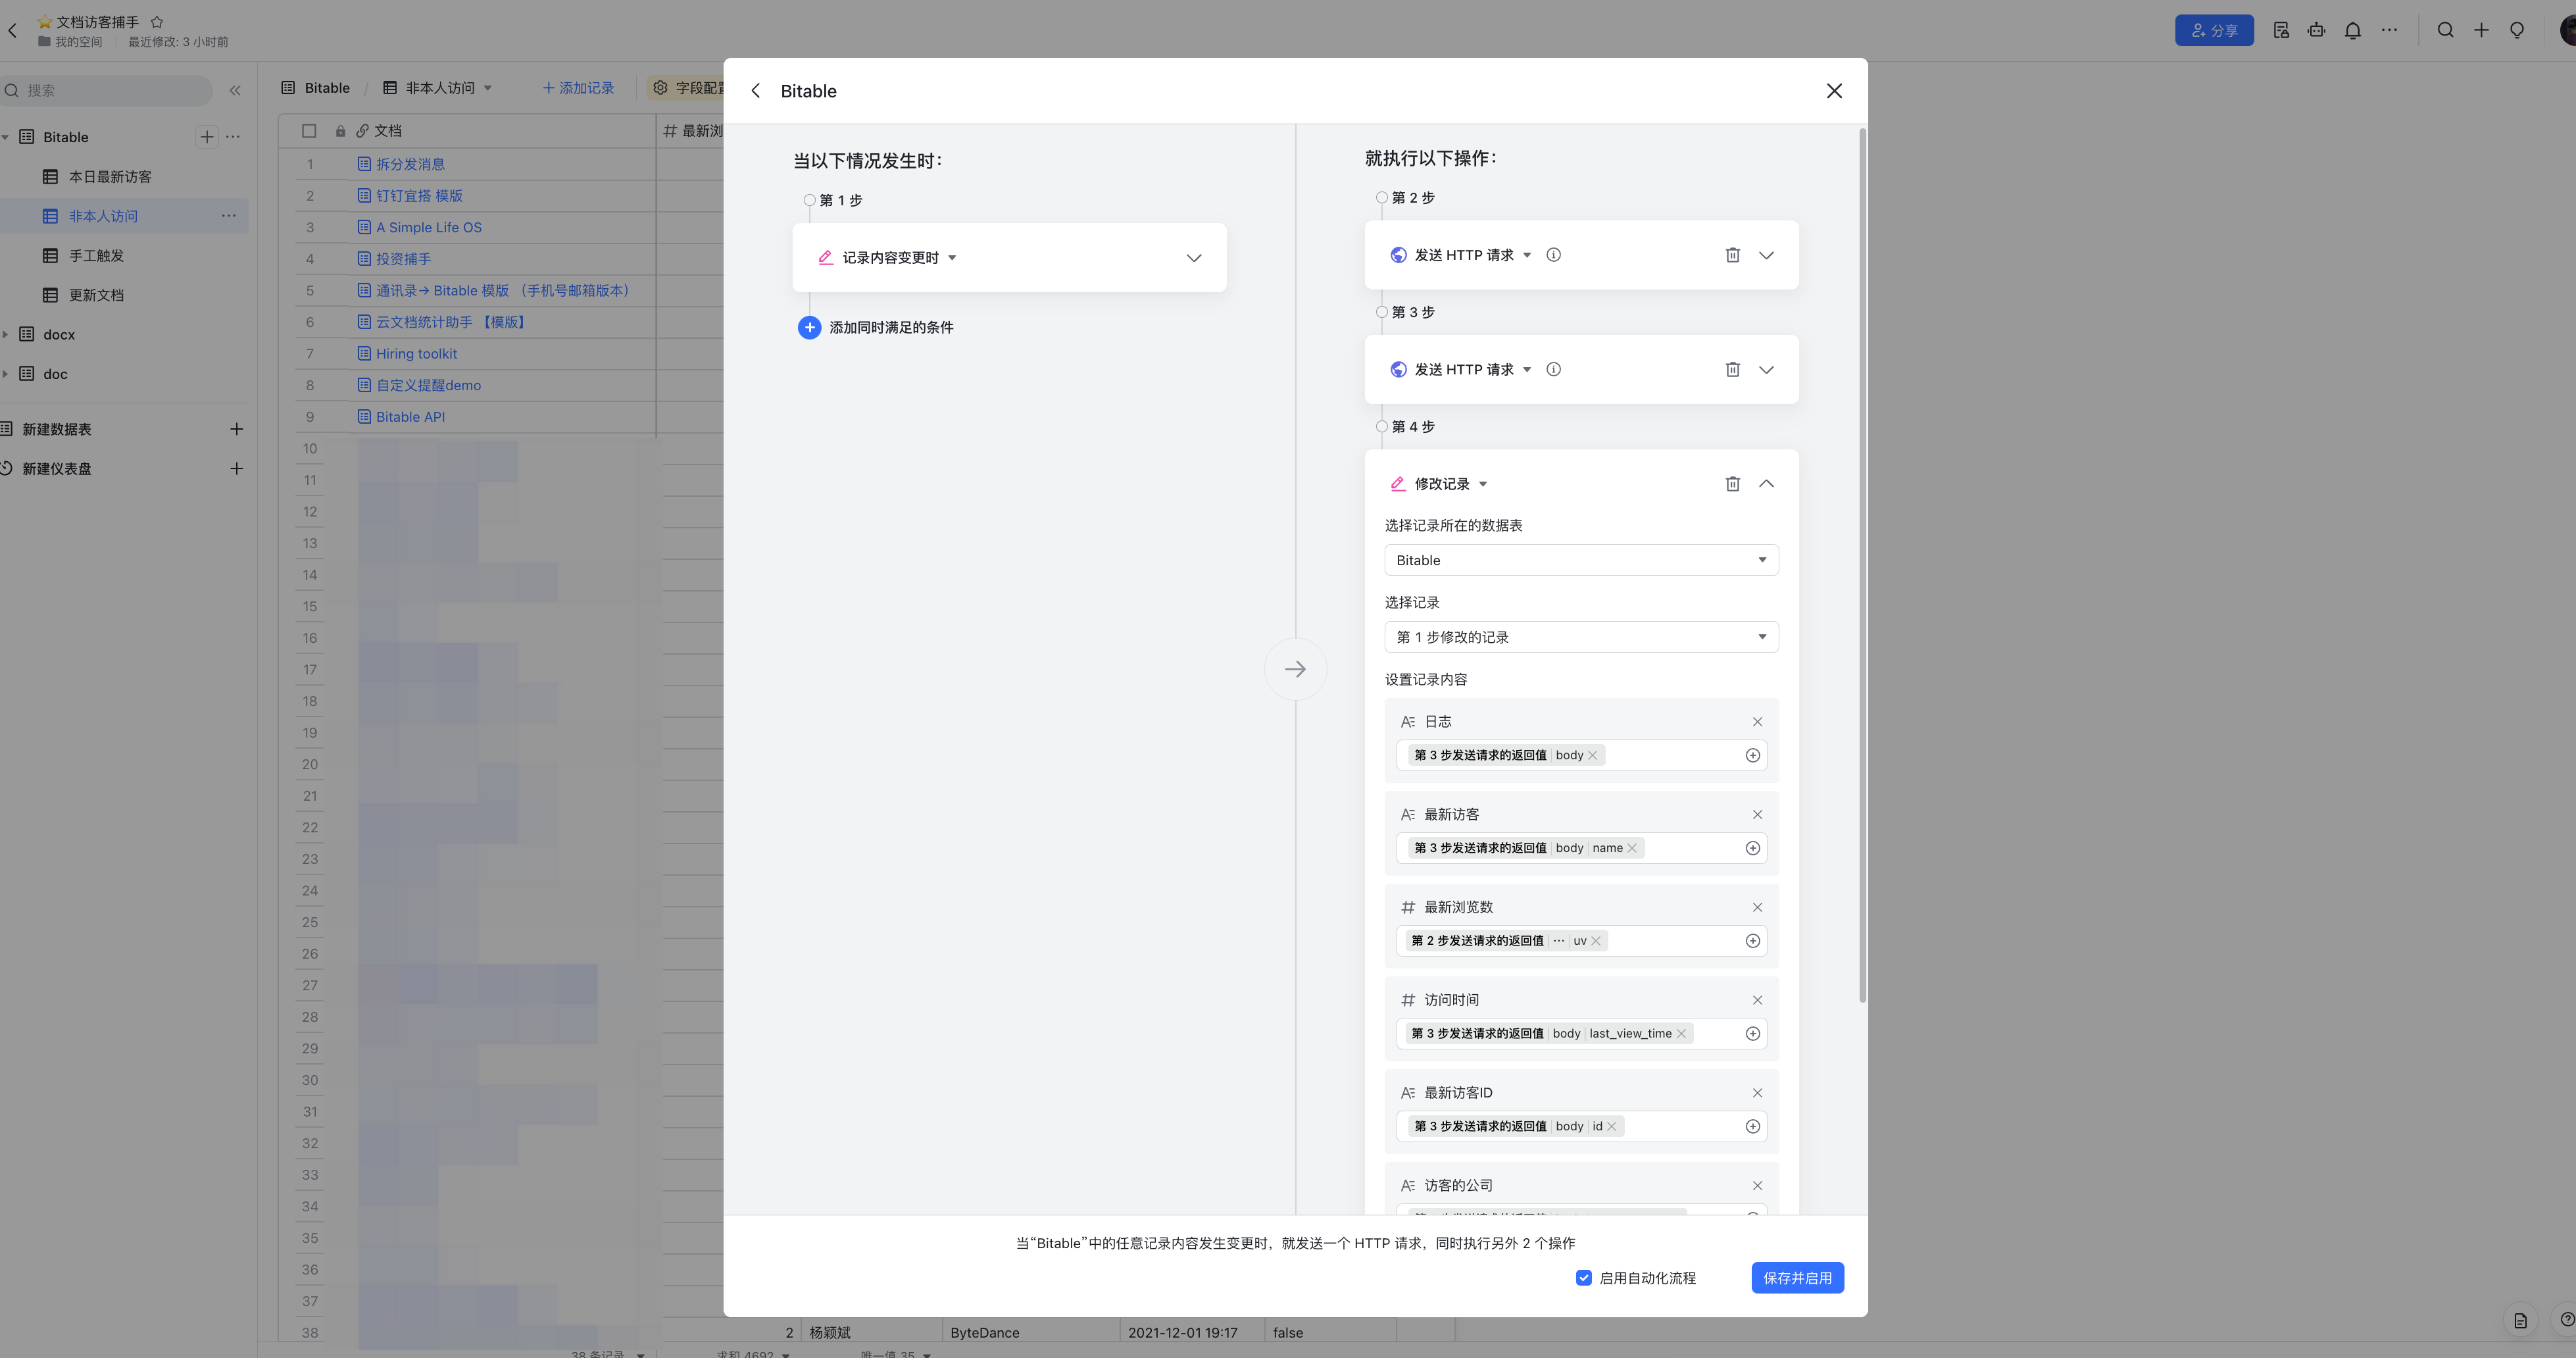Expand the step 3 HTTP request card
Viewport: 2576px width, 1358px height.
(1767, 370)
